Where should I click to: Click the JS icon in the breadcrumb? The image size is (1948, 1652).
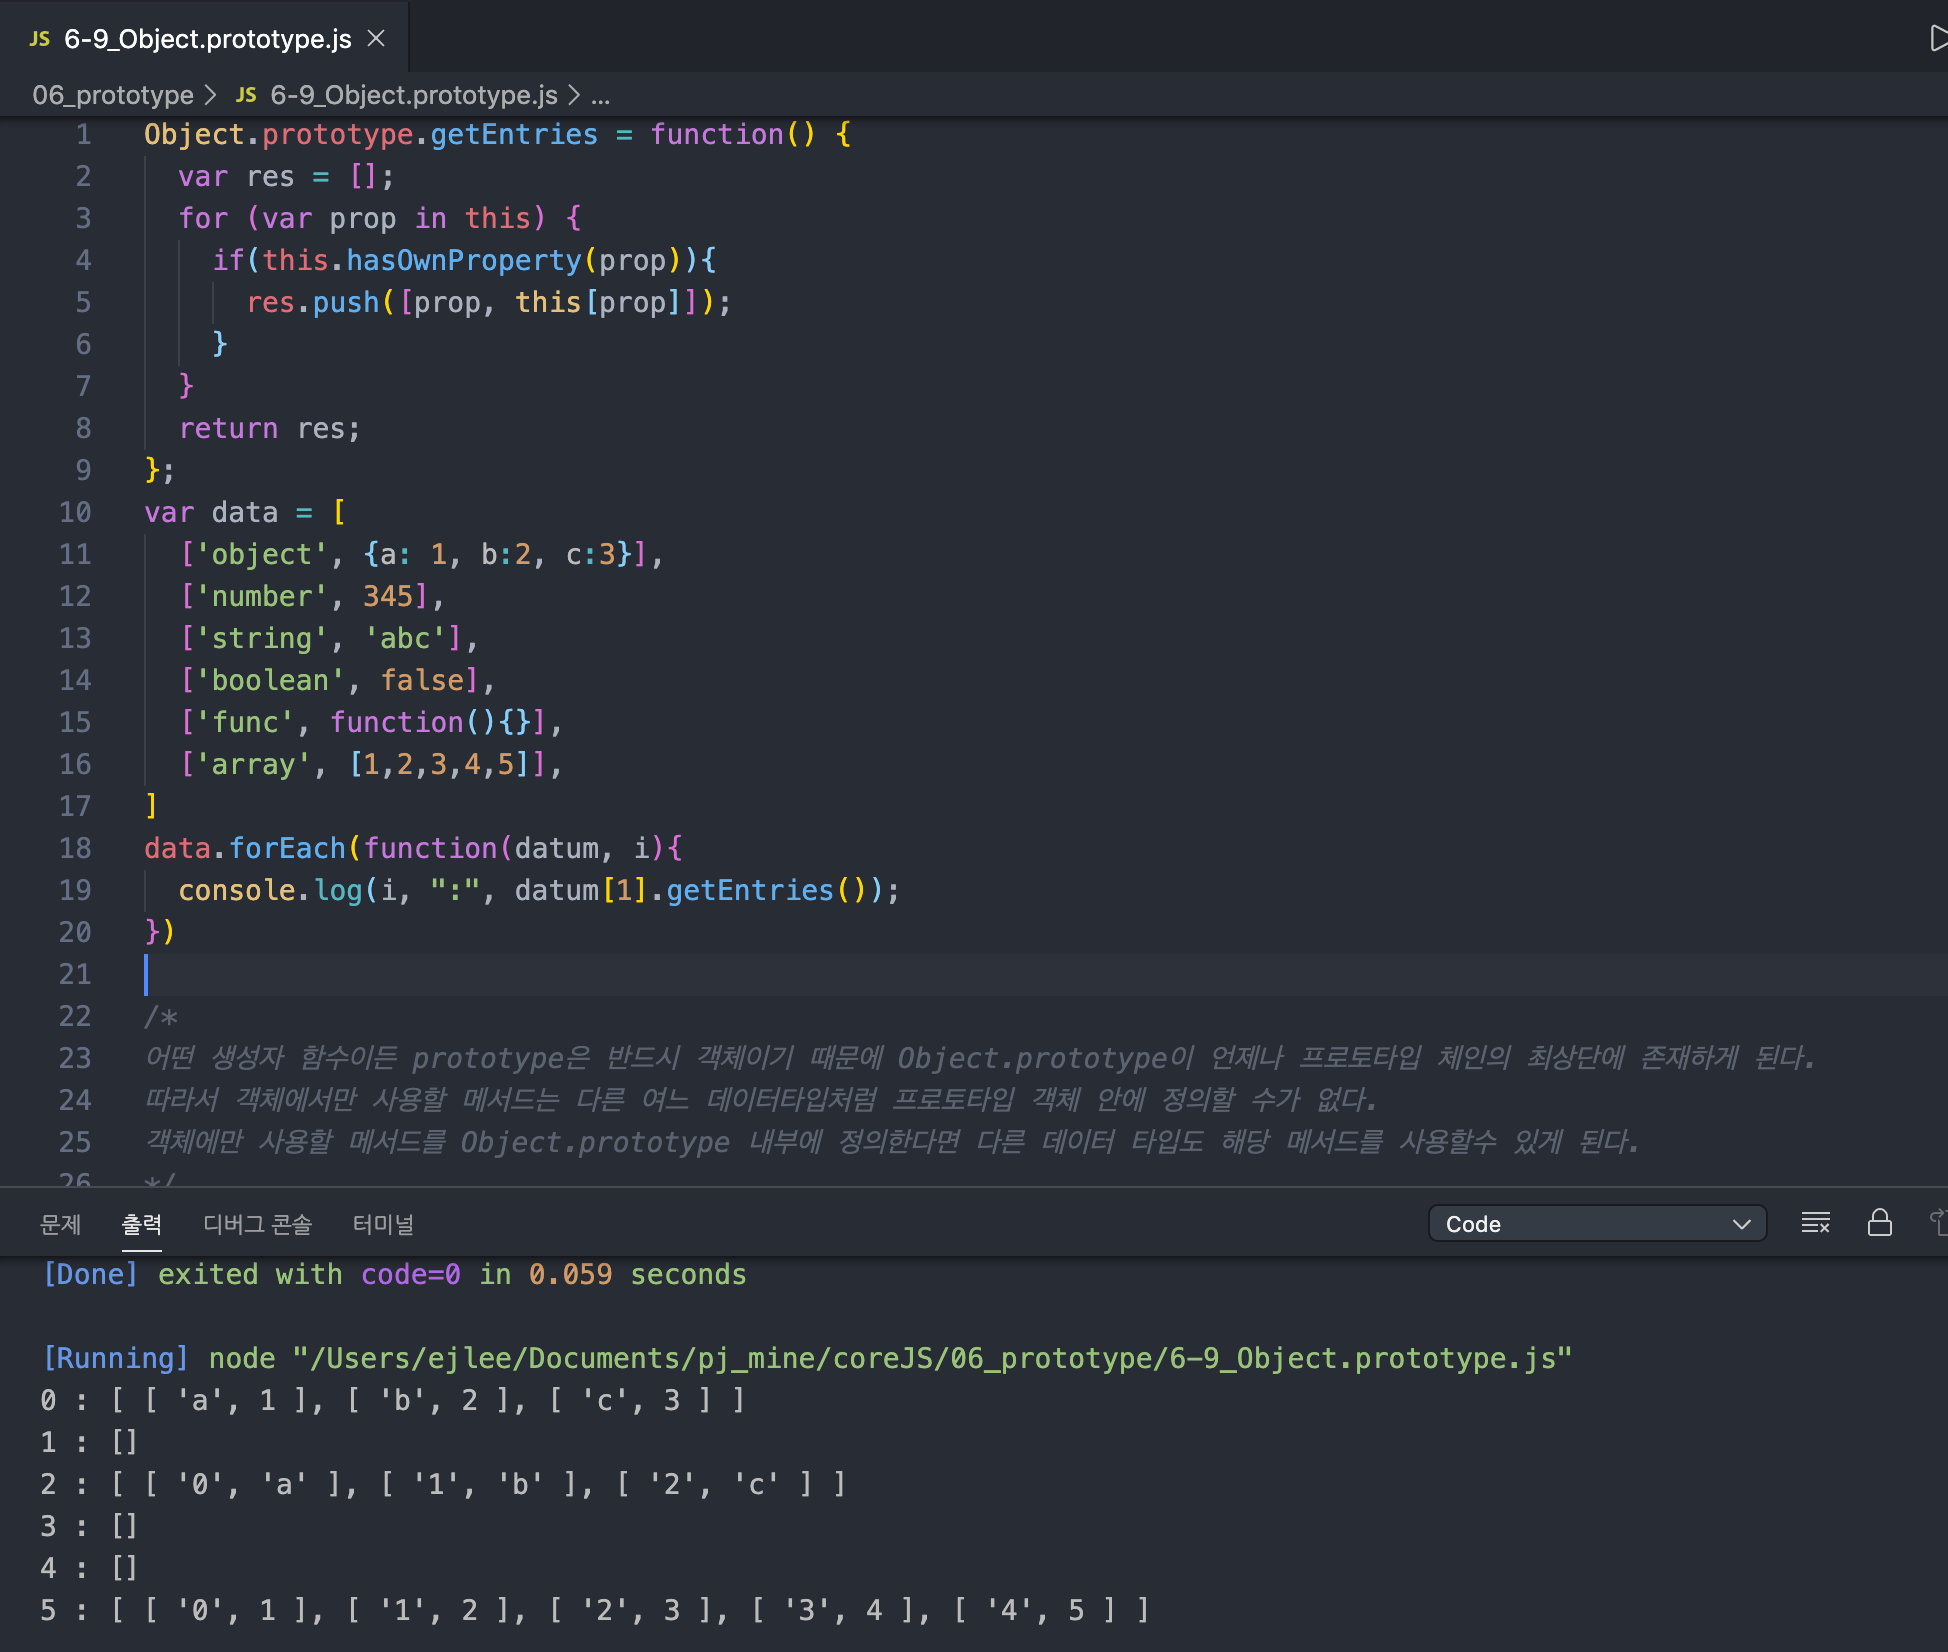pos(246,95)
